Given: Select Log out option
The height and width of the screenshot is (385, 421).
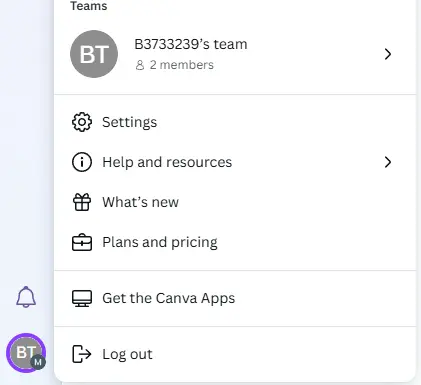Looking at the screenshot, I should point(235,354).
